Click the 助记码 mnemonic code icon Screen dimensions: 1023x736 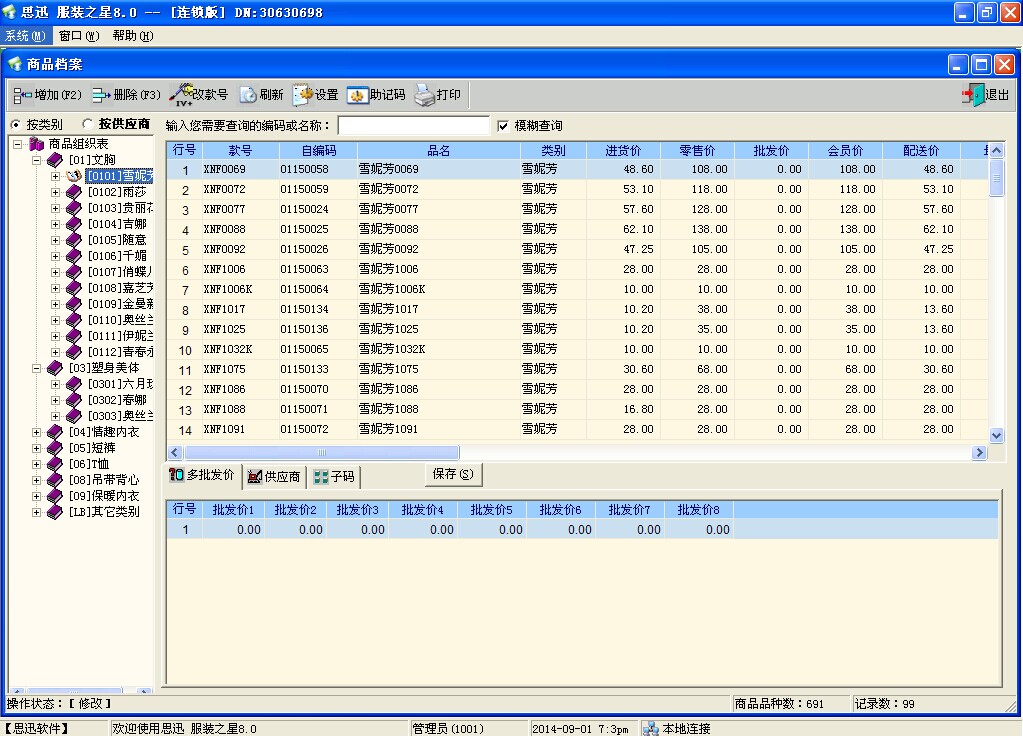tap(358, 95)
